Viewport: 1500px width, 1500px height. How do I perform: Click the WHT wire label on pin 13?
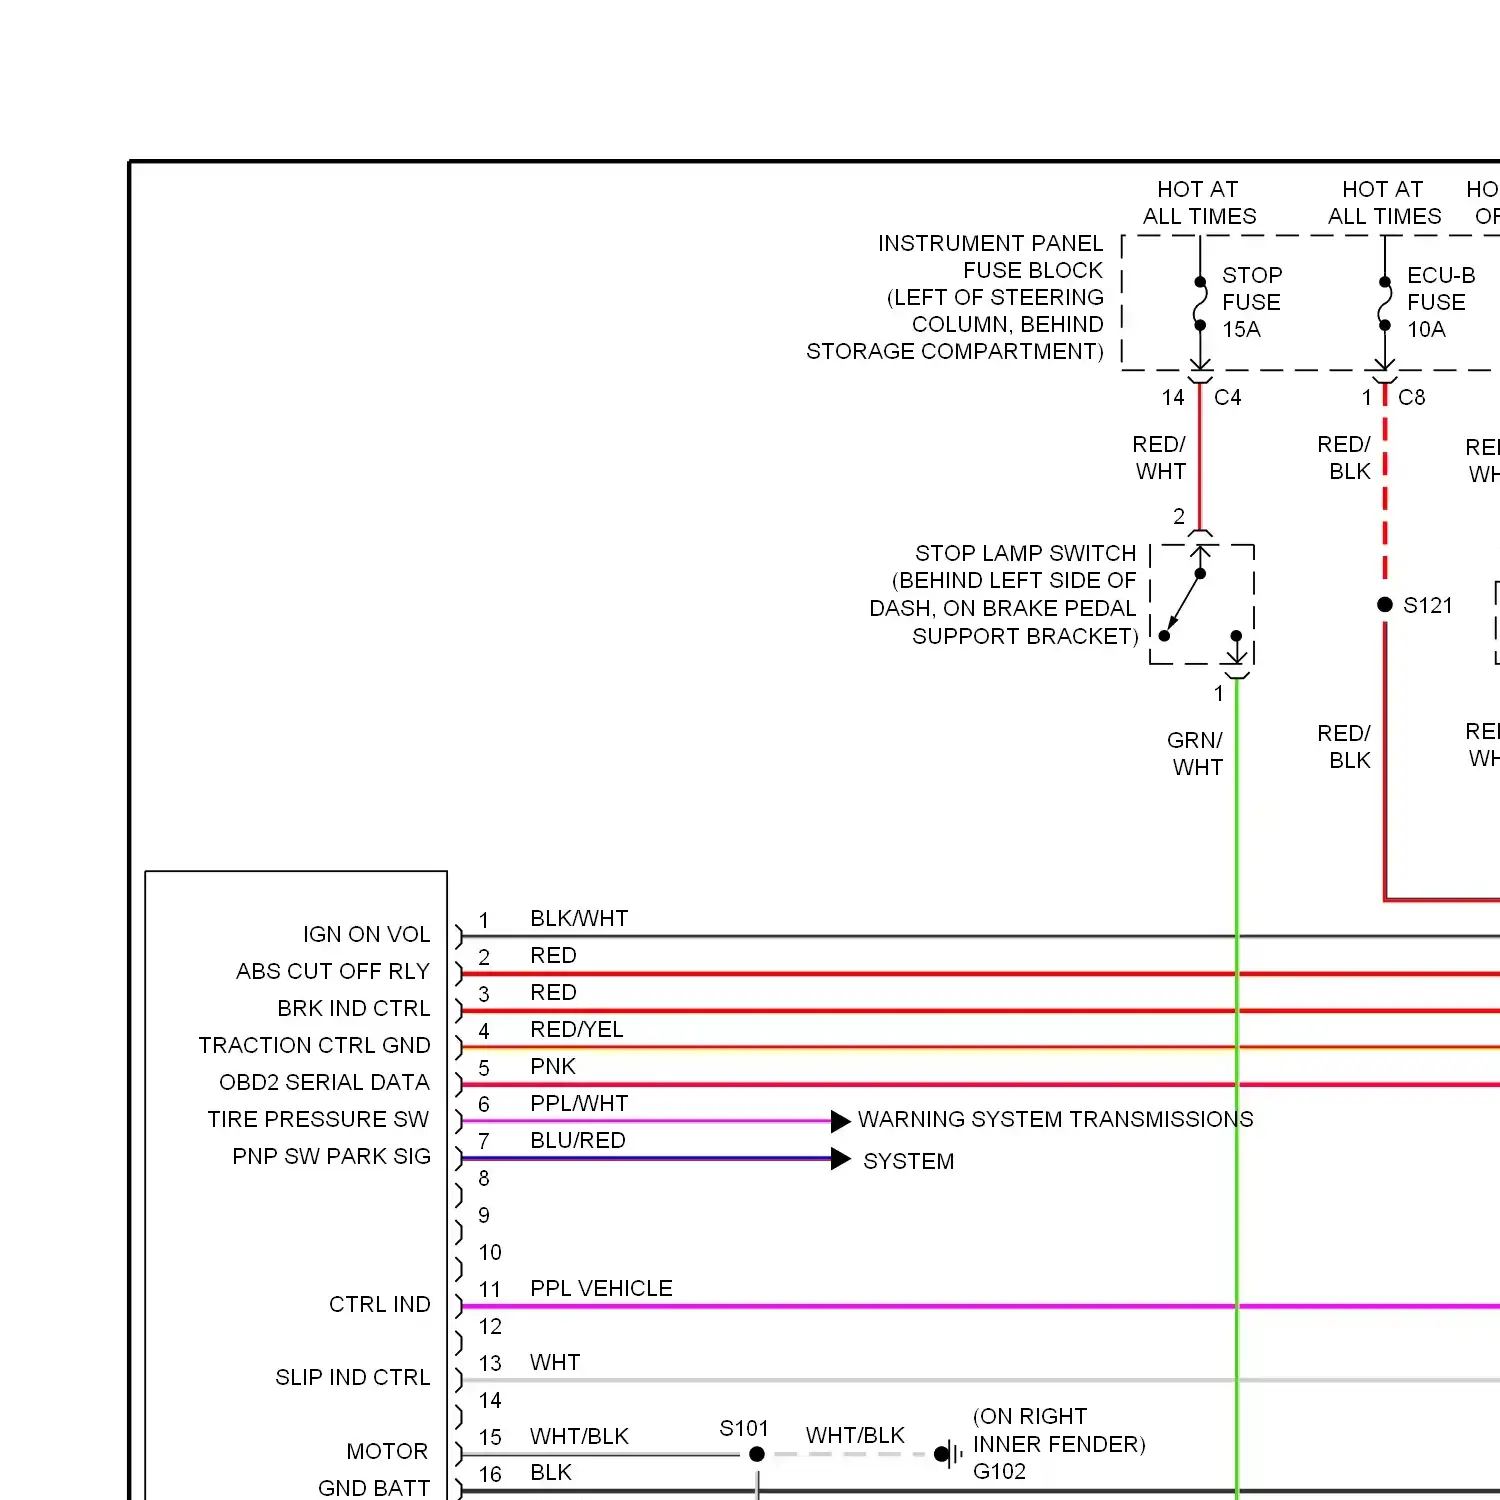click(555, 1362)
